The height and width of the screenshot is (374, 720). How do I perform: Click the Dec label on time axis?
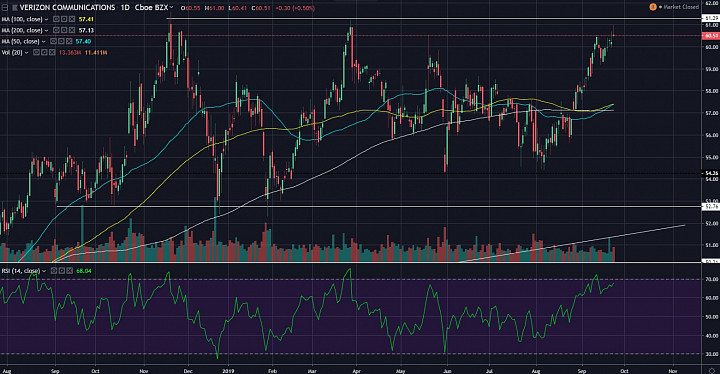[x=188, y=370]
